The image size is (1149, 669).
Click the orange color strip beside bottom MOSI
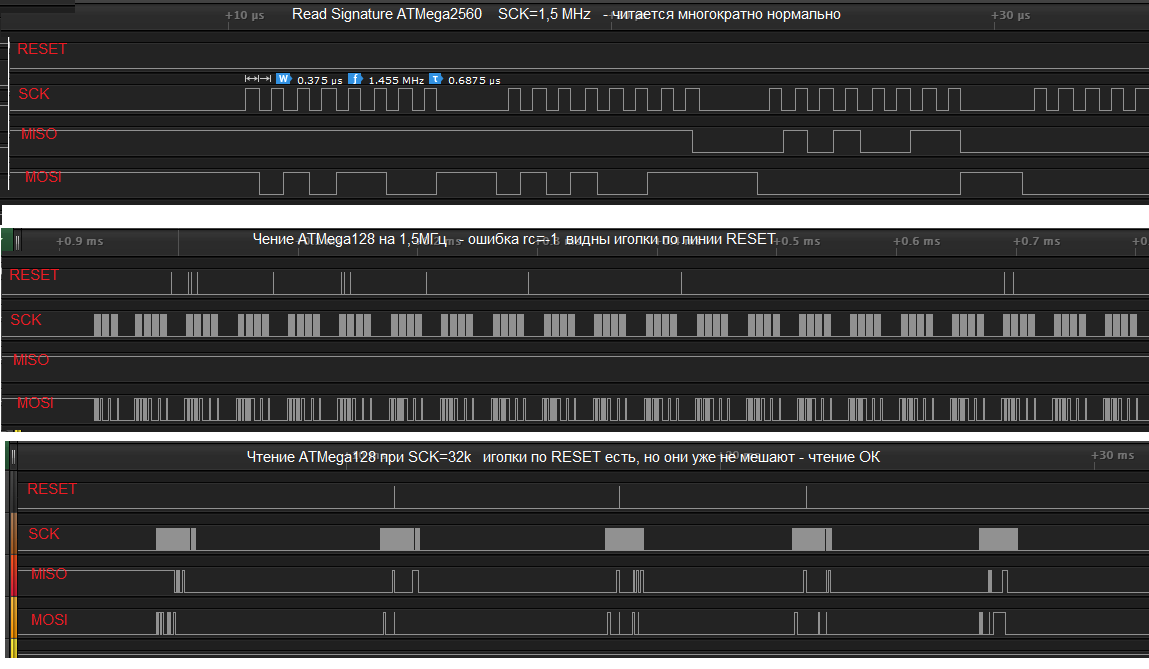click(13, 620)
